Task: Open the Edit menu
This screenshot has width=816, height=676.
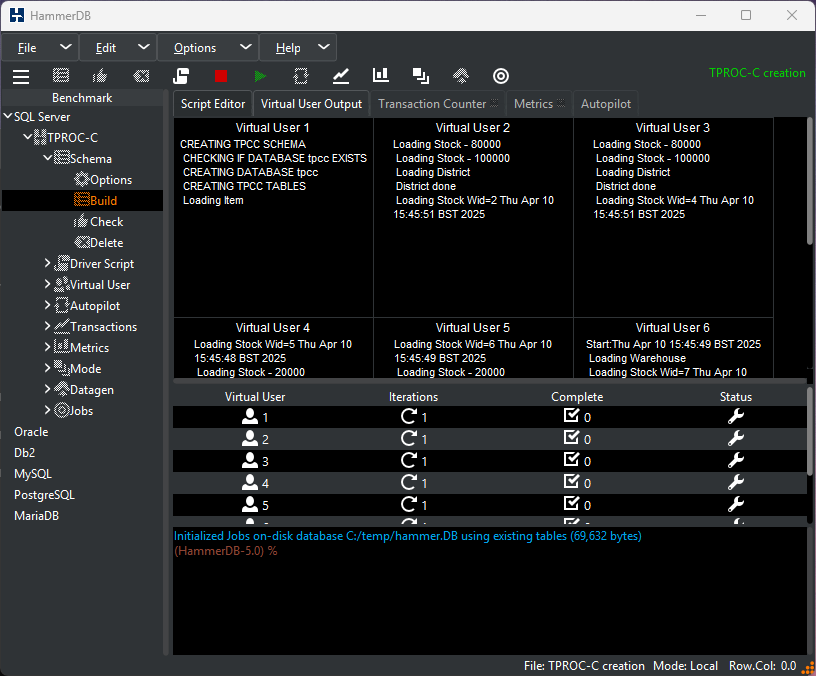Action: tap(118, 48)
